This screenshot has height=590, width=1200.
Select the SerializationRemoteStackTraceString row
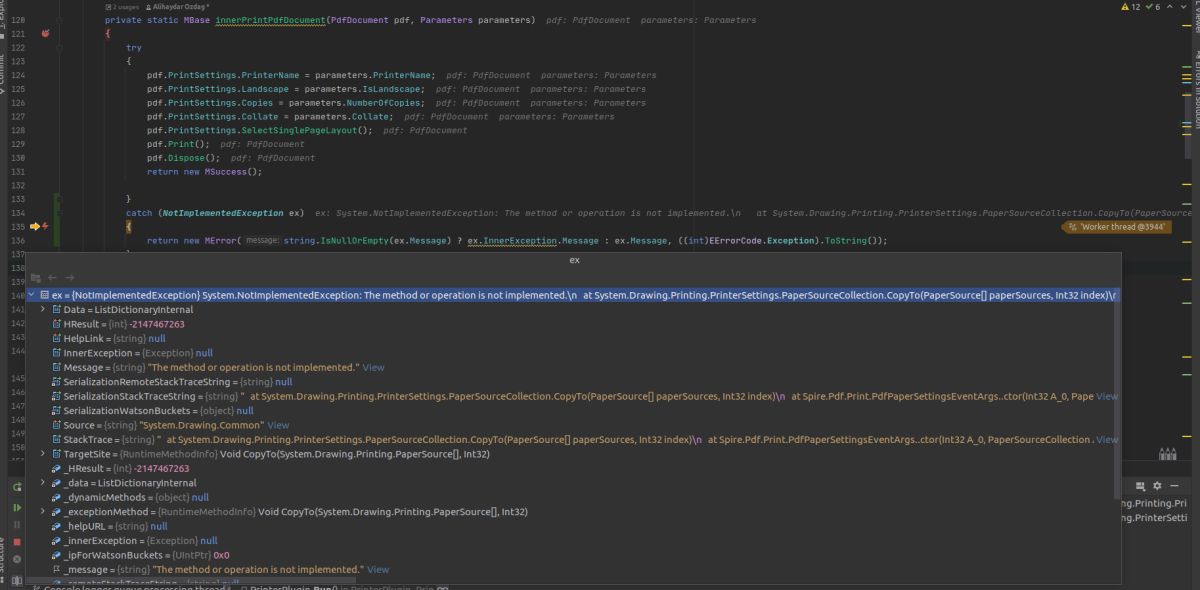tap(572, 382)
